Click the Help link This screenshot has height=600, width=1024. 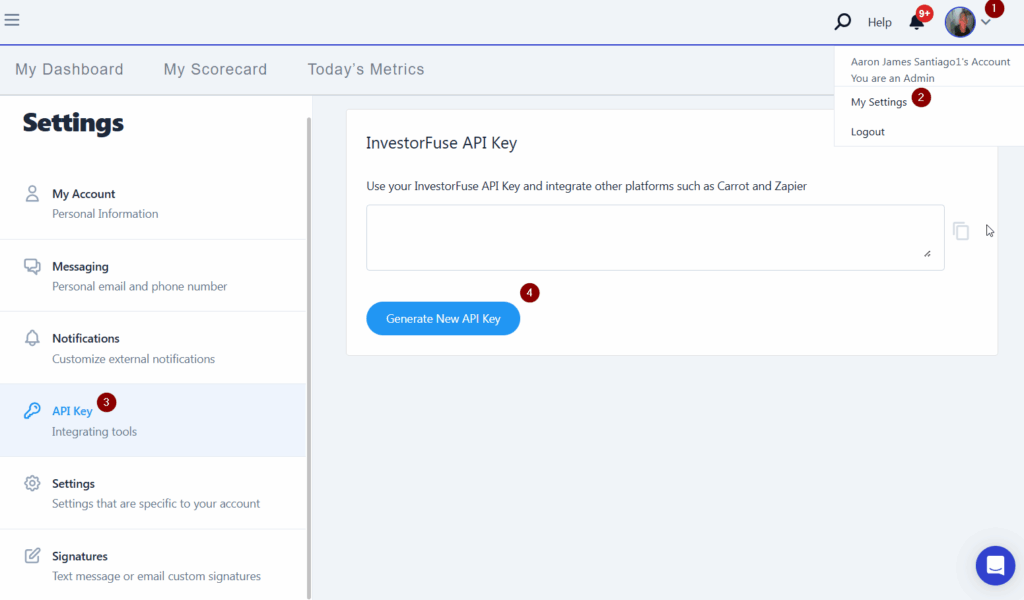pos(879,22)
